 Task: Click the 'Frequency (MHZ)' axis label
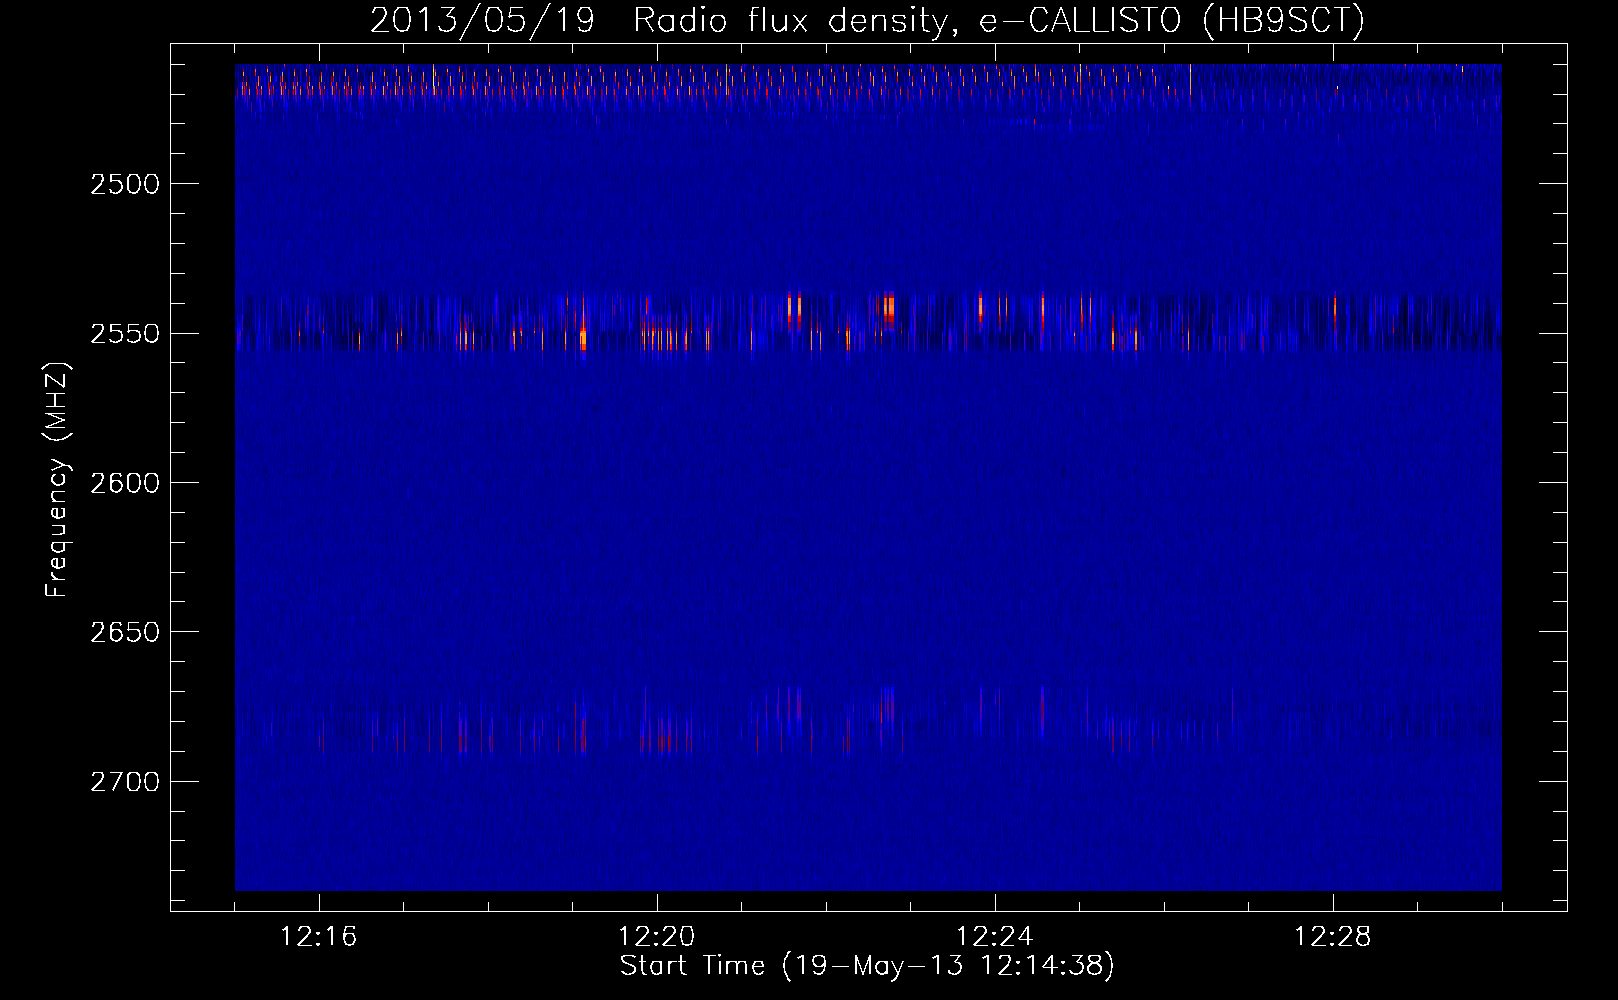click(x=57, y=480)
